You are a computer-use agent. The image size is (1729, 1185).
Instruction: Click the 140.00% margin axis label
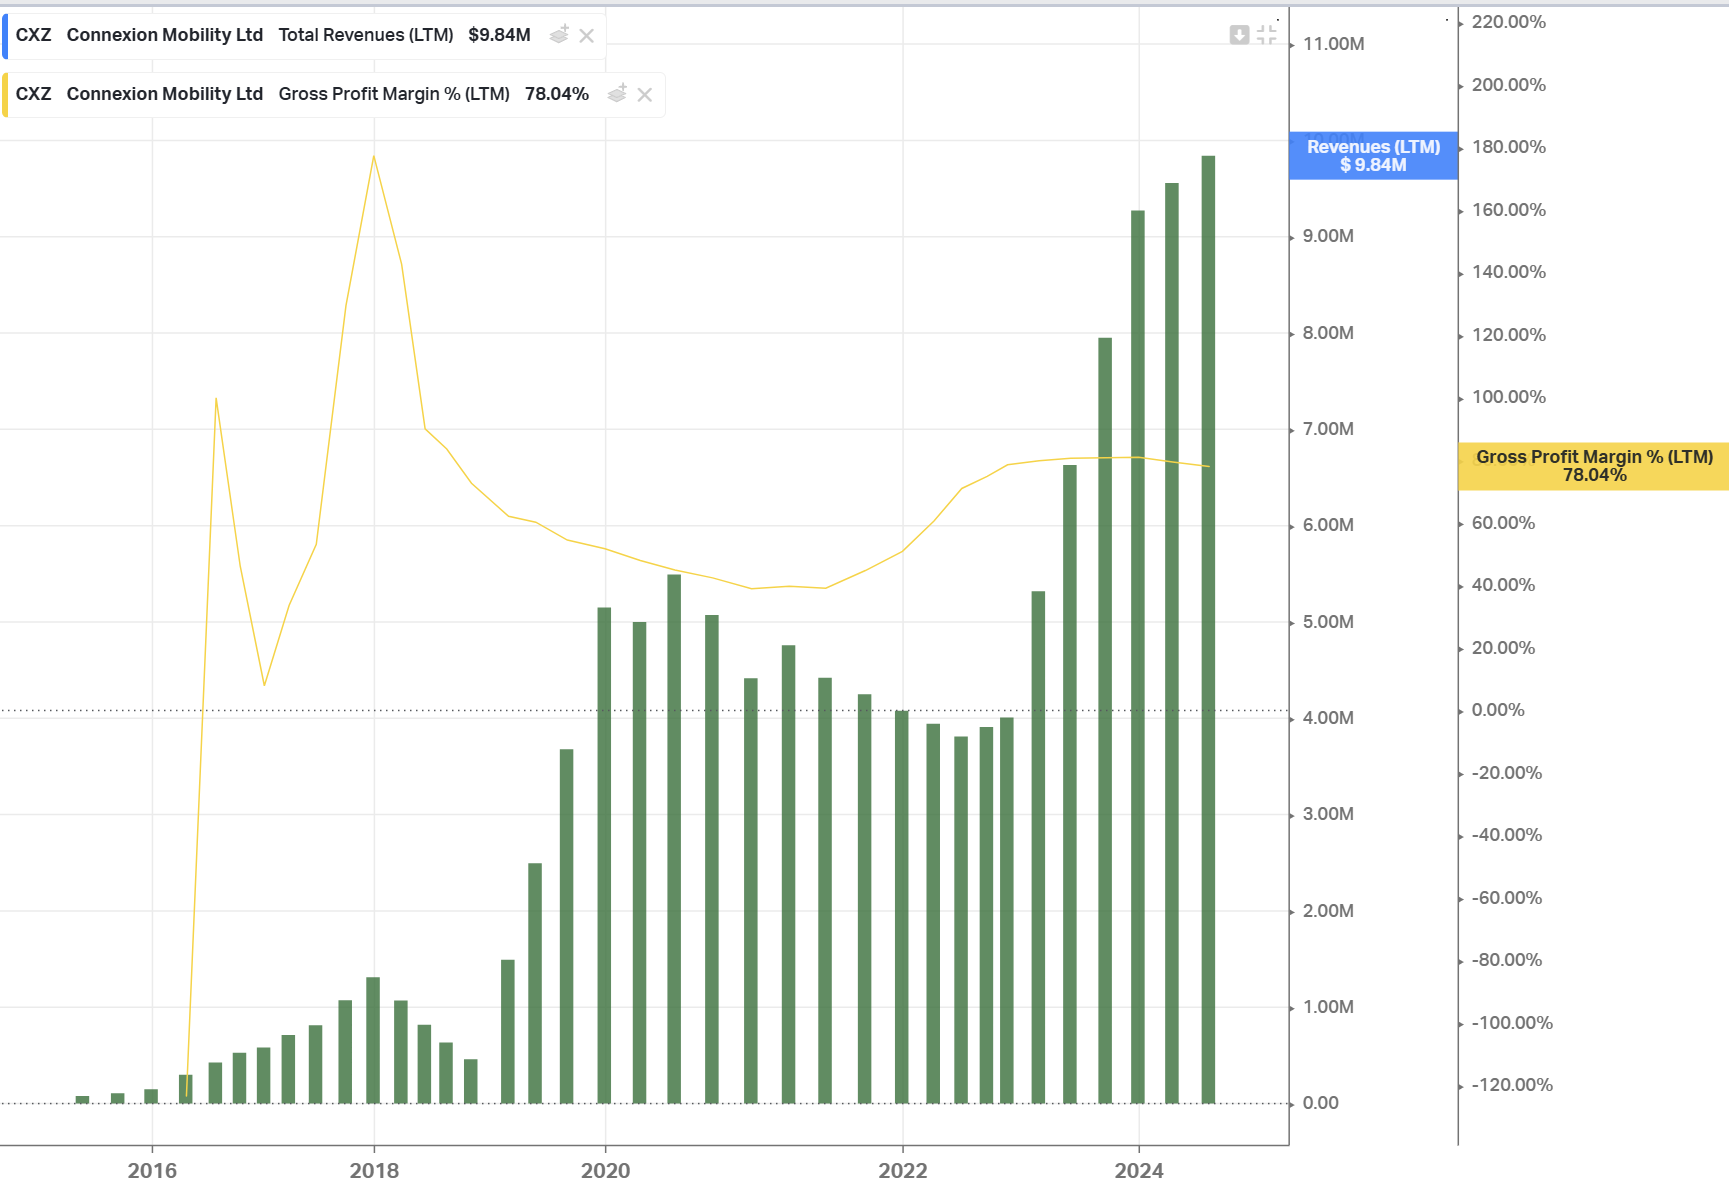point(1508,272)
